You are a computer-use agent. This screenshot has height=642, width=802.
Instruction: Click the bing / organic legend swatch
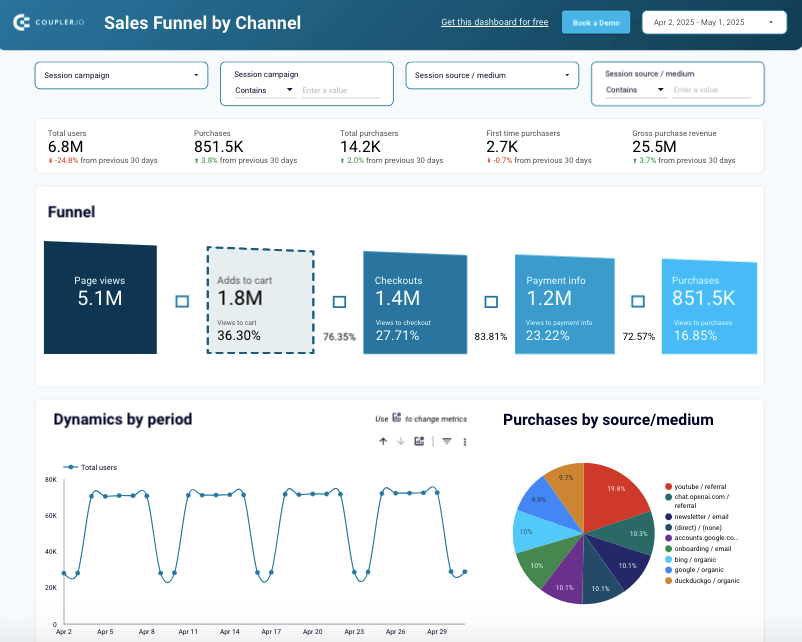click(668, 560)
